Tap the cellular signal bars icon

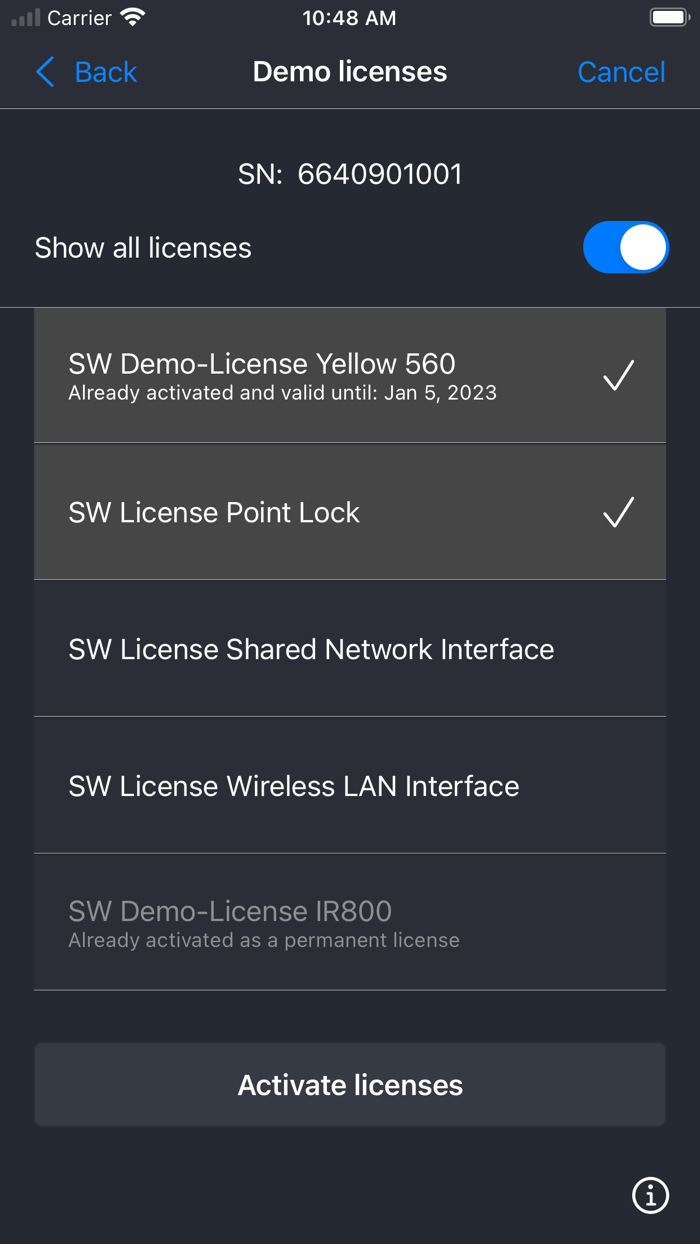(x=26, y=18)
